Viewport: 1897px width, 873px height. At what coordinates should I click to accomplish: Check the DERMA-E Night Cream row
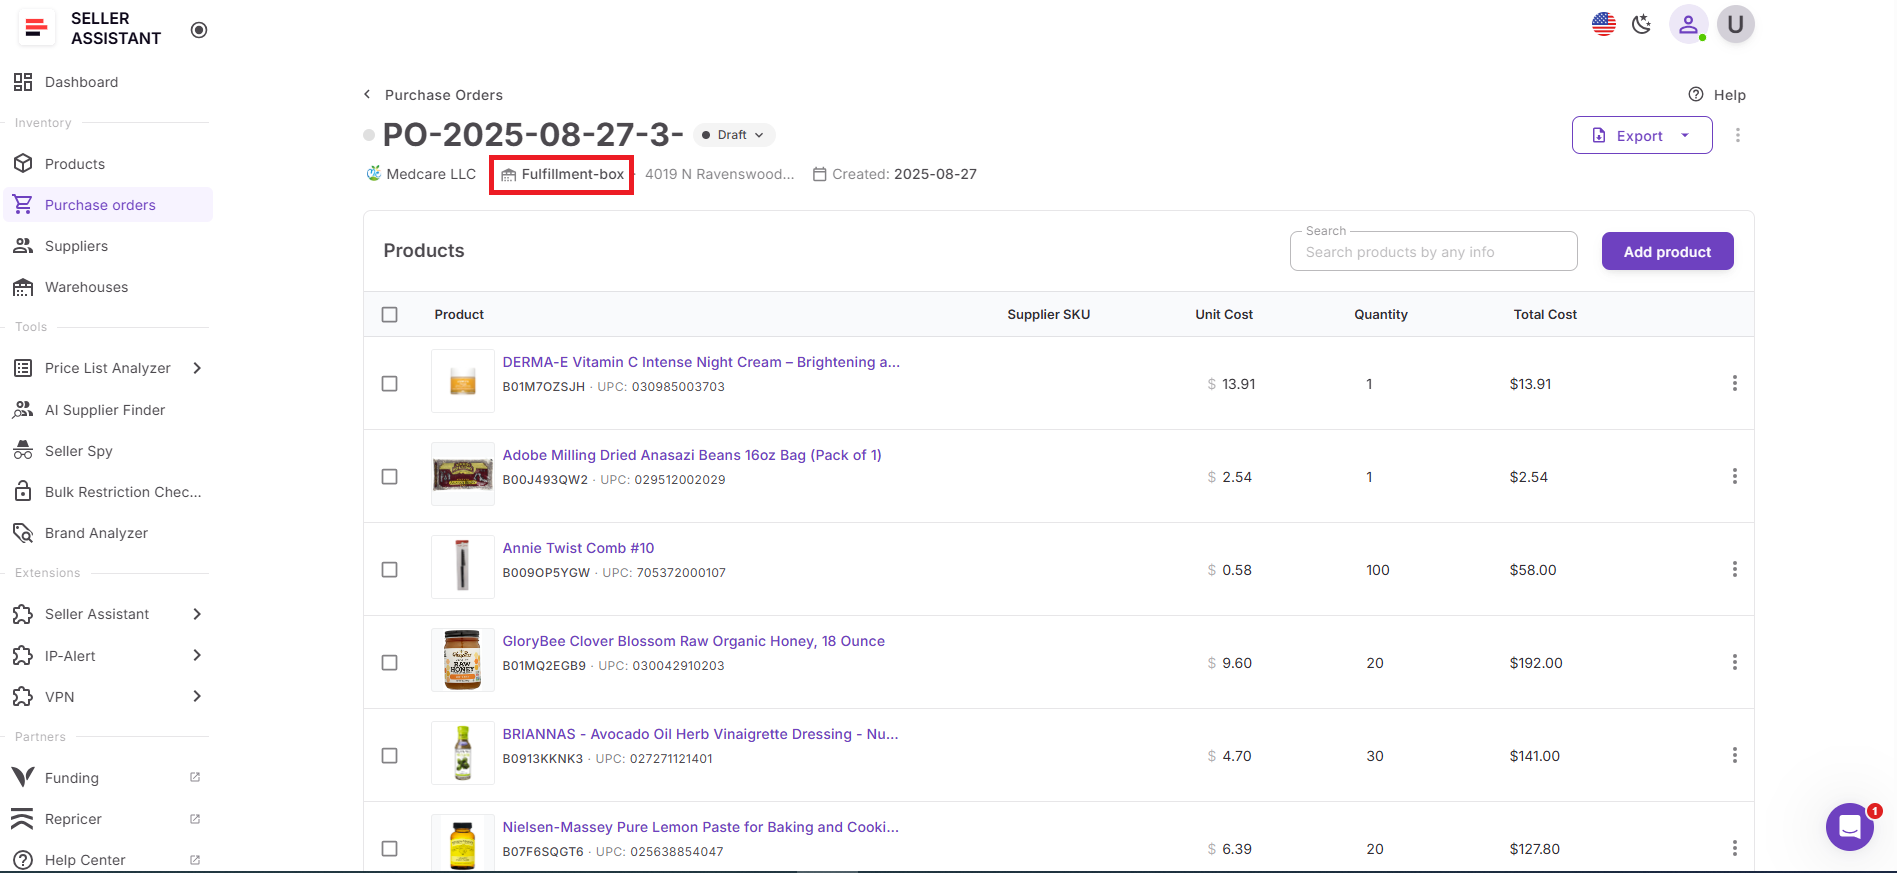(390, 384)
